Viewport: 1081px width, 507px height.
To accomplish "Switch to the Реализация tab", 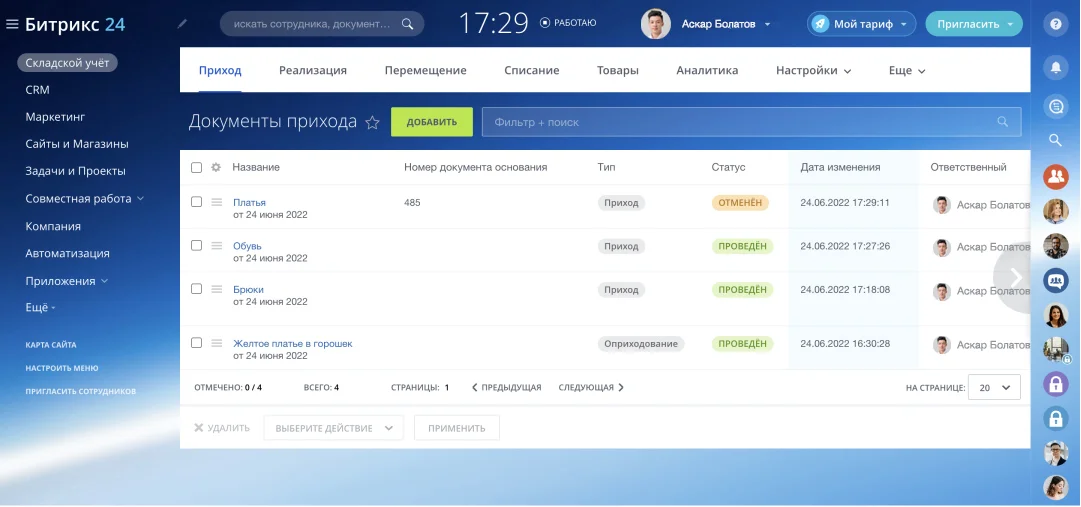I will point(313,71).
